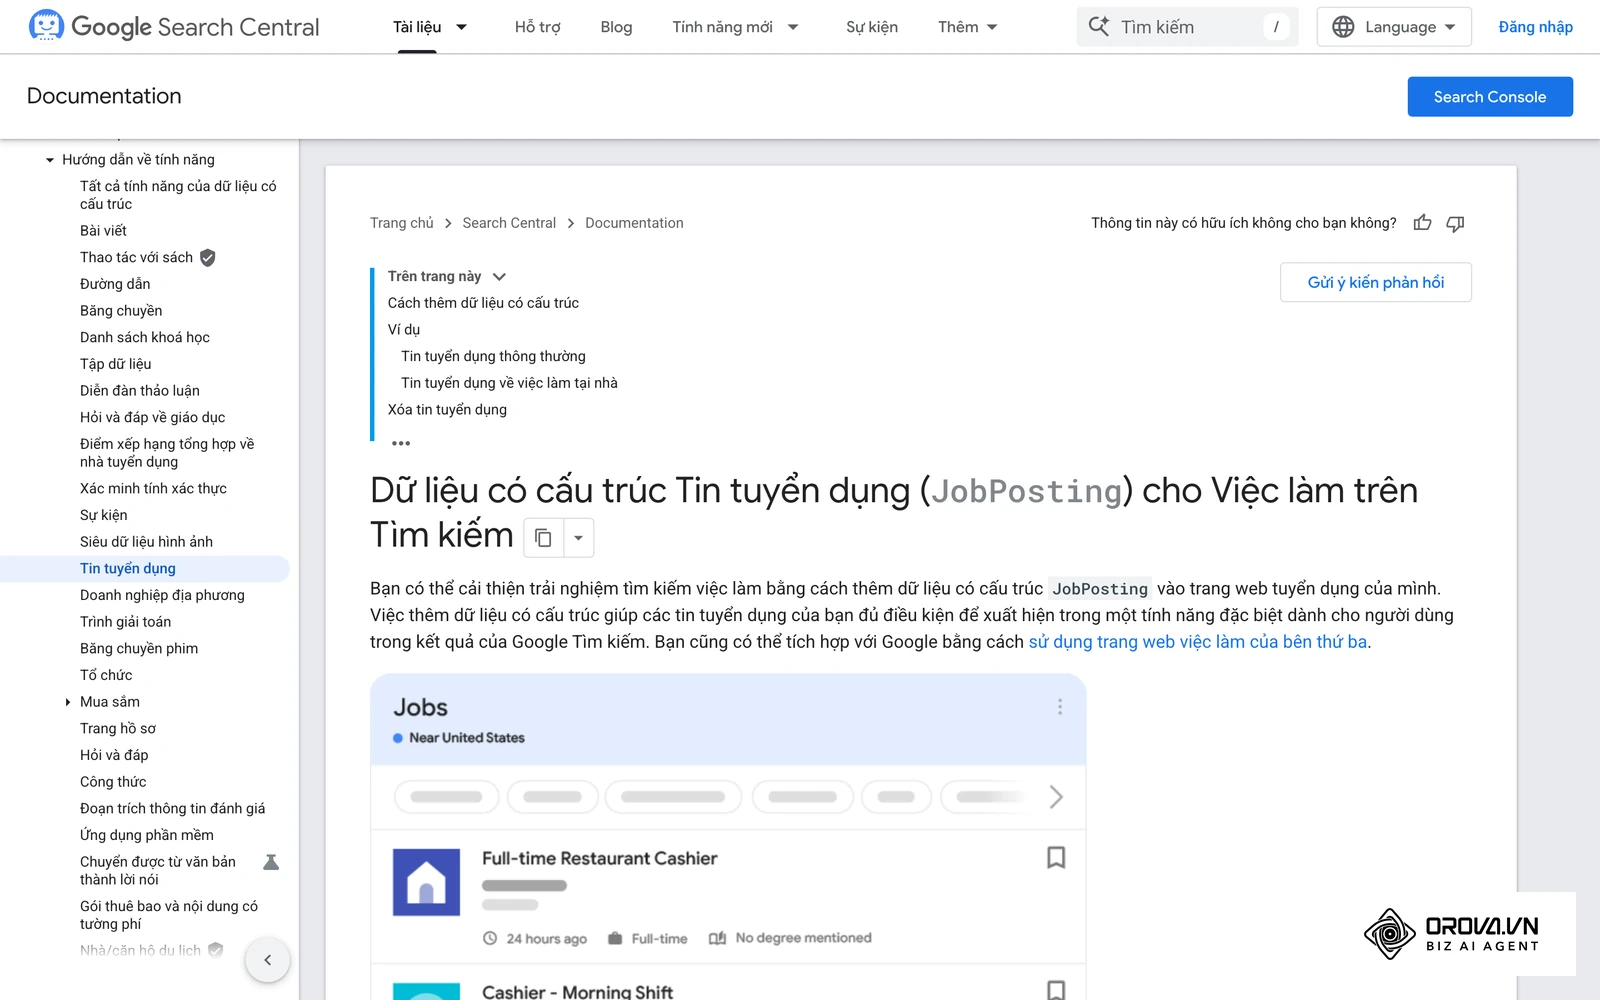Go to the Blog tab
Image resolution: width=1600 pixels, height=1000 pixels.
616,27
